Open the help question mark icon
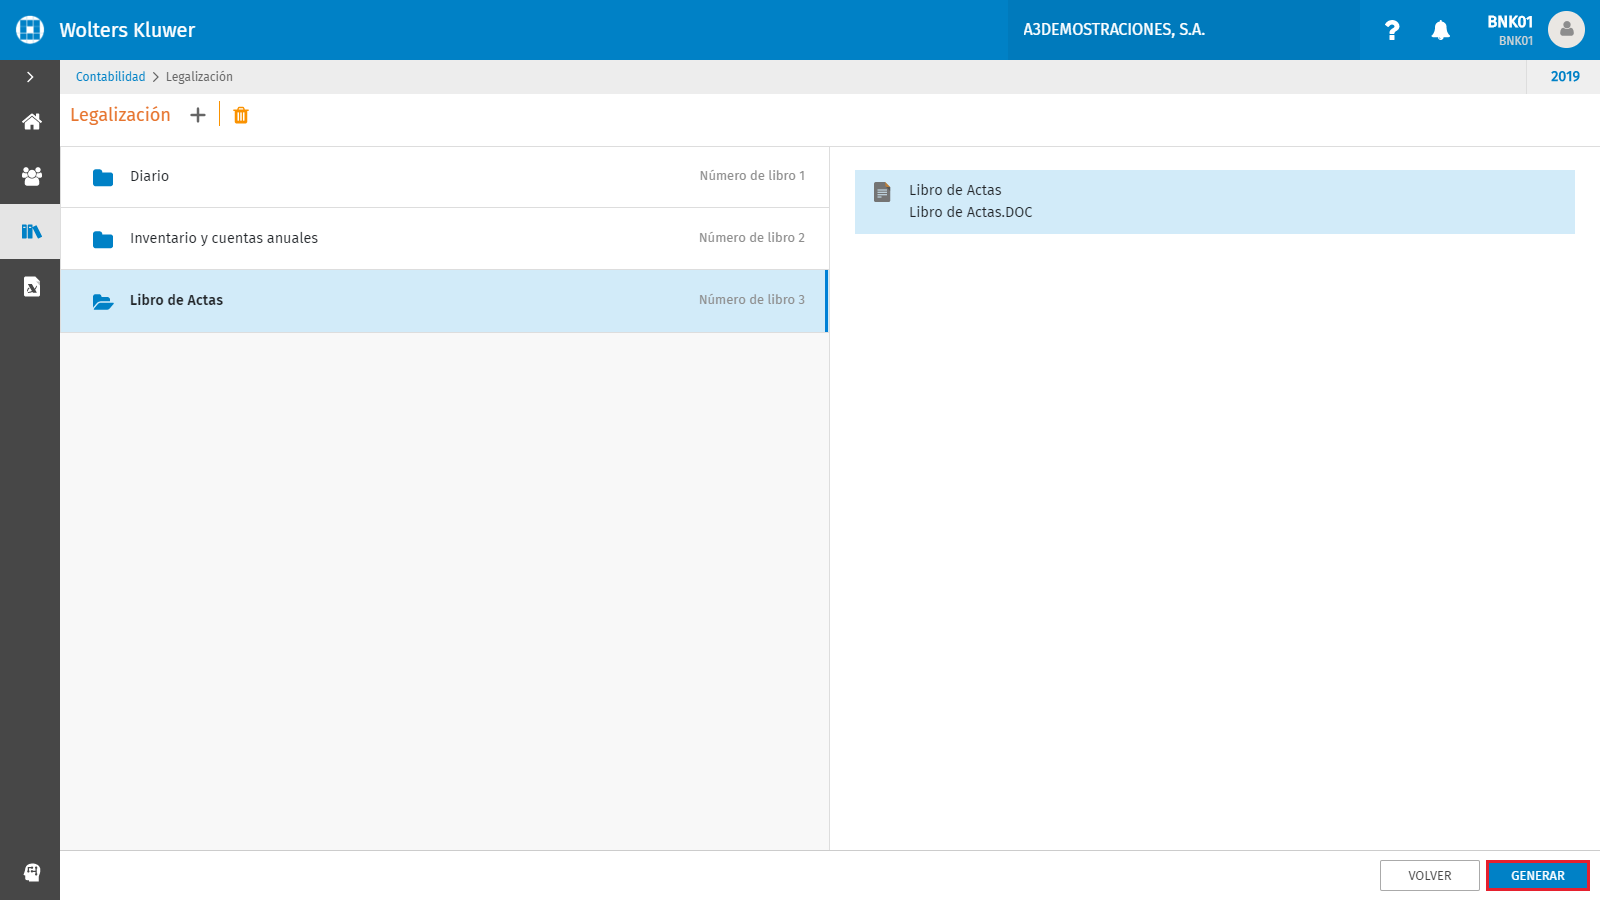Screen dimensions: 1600x900 pos(1392,30)
